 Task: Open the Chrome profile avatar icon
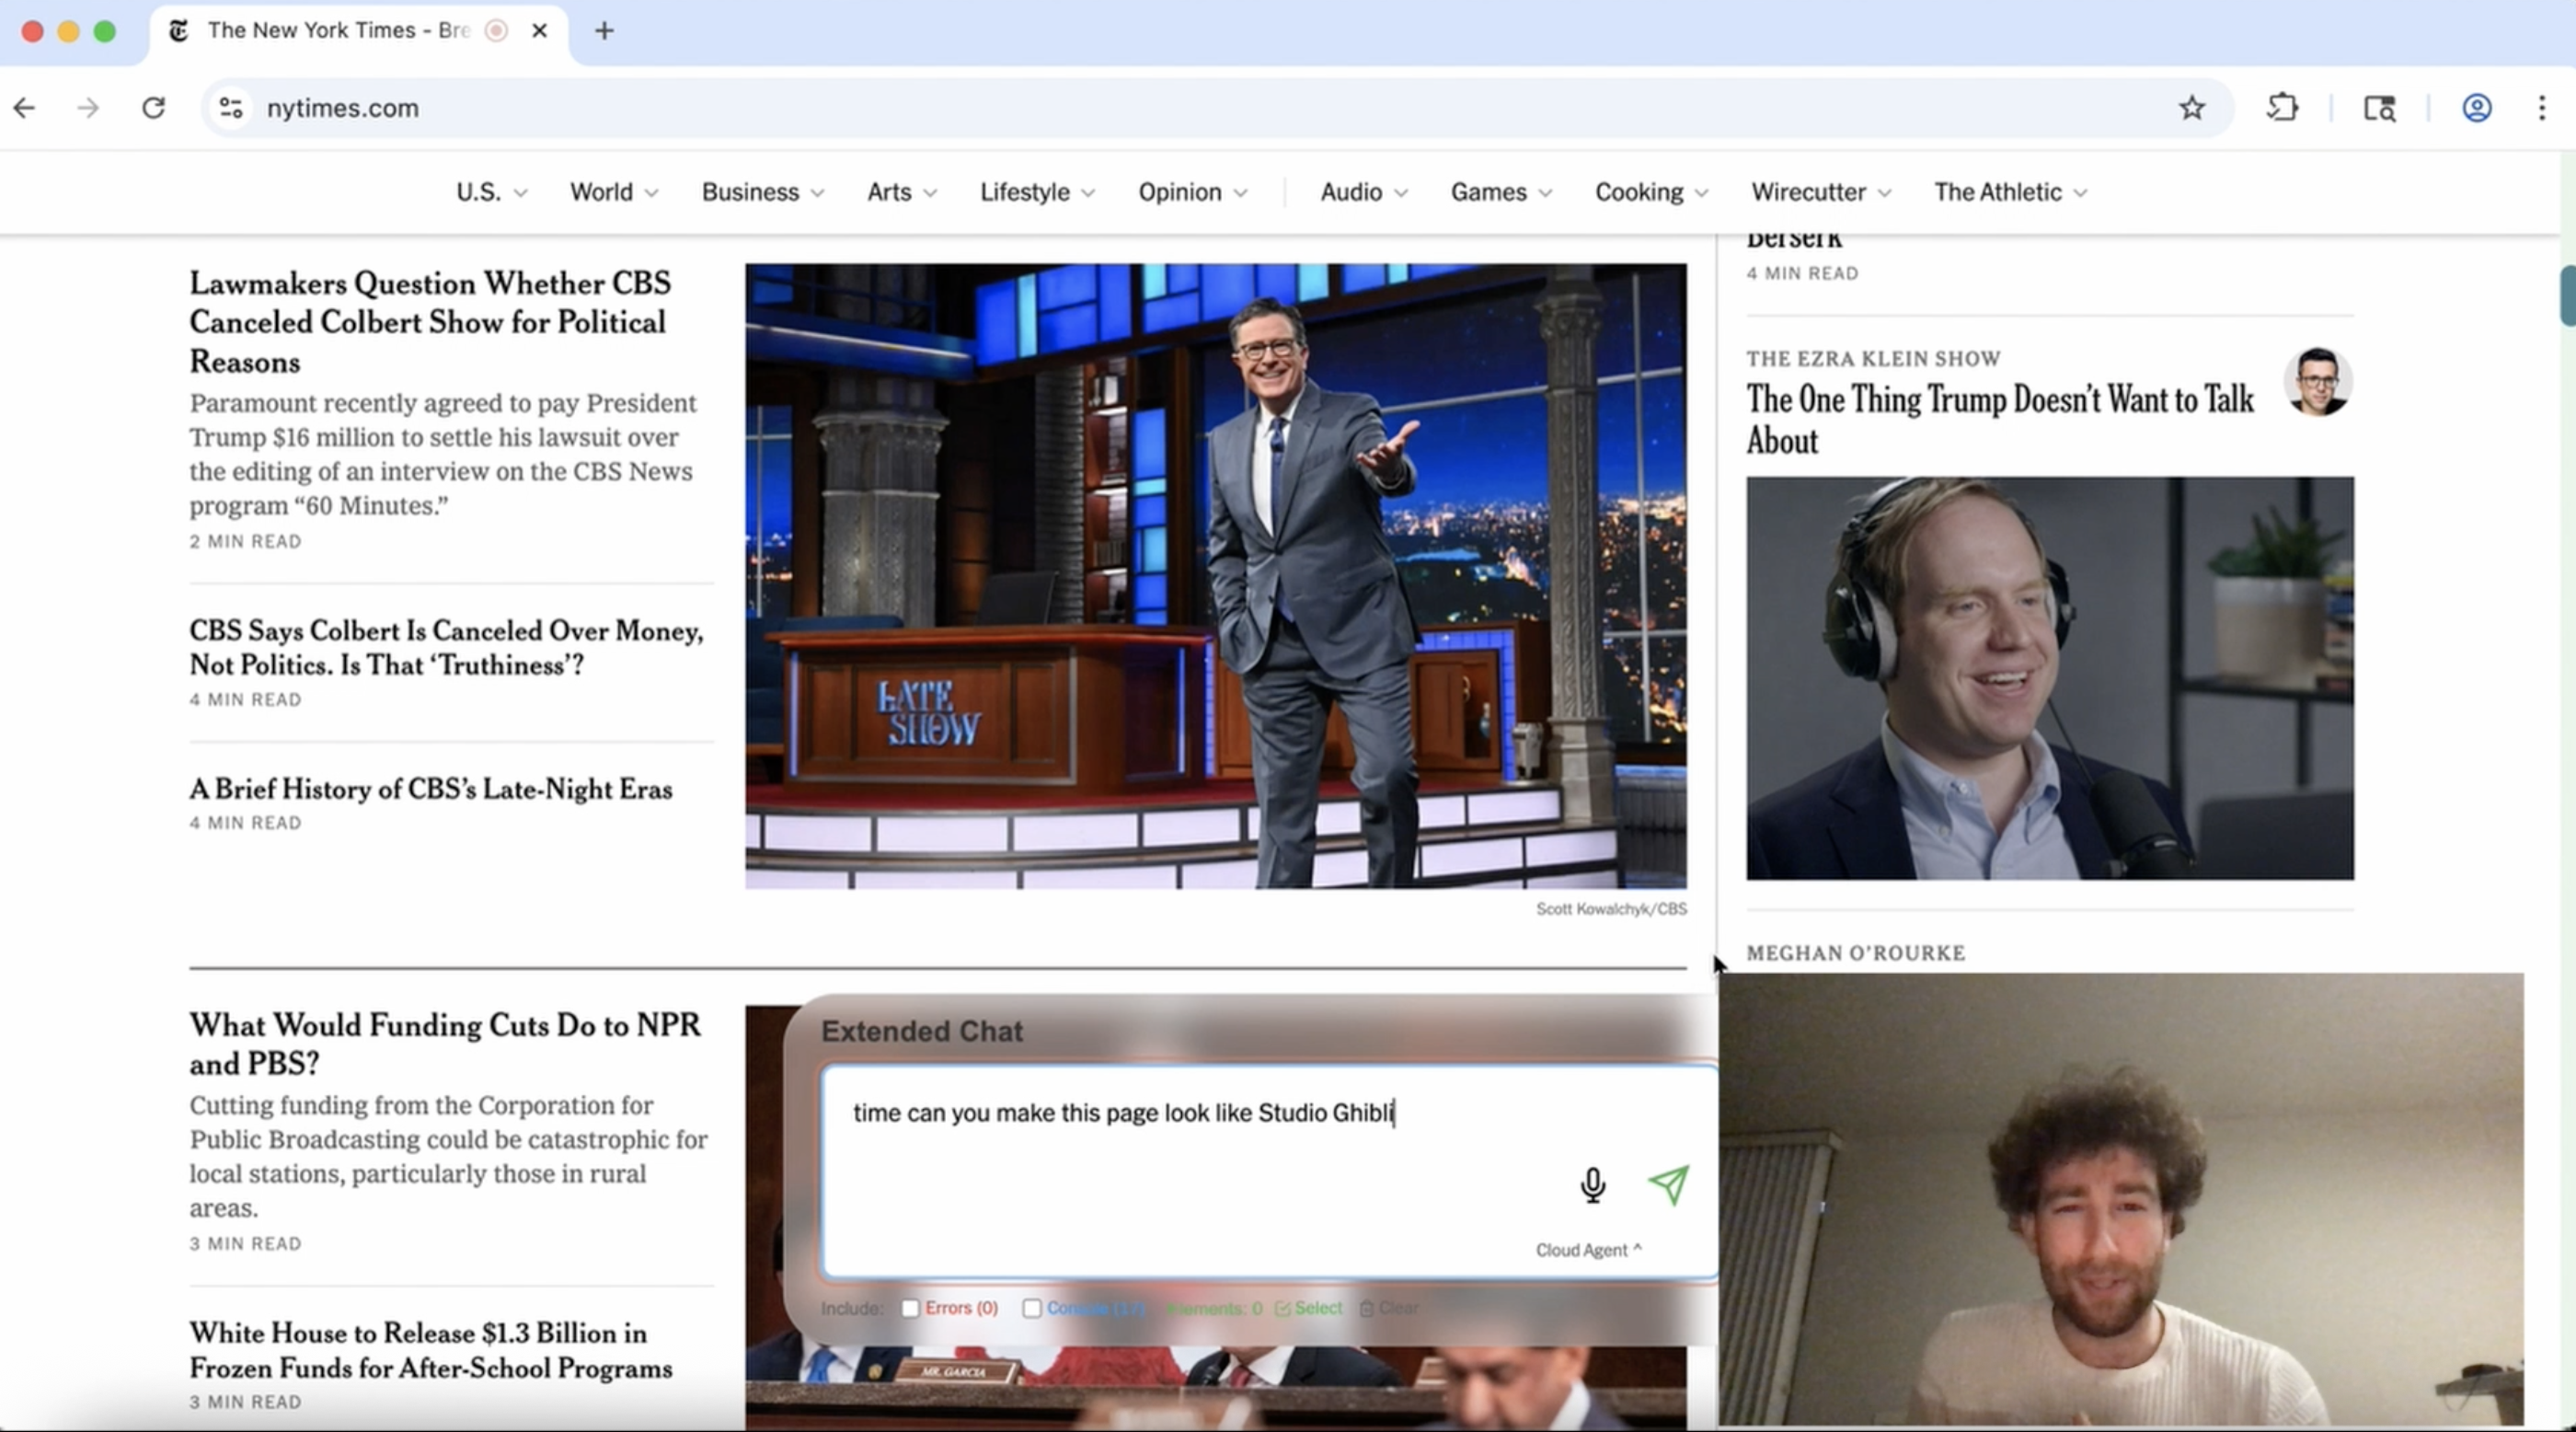click(2476, 108)
